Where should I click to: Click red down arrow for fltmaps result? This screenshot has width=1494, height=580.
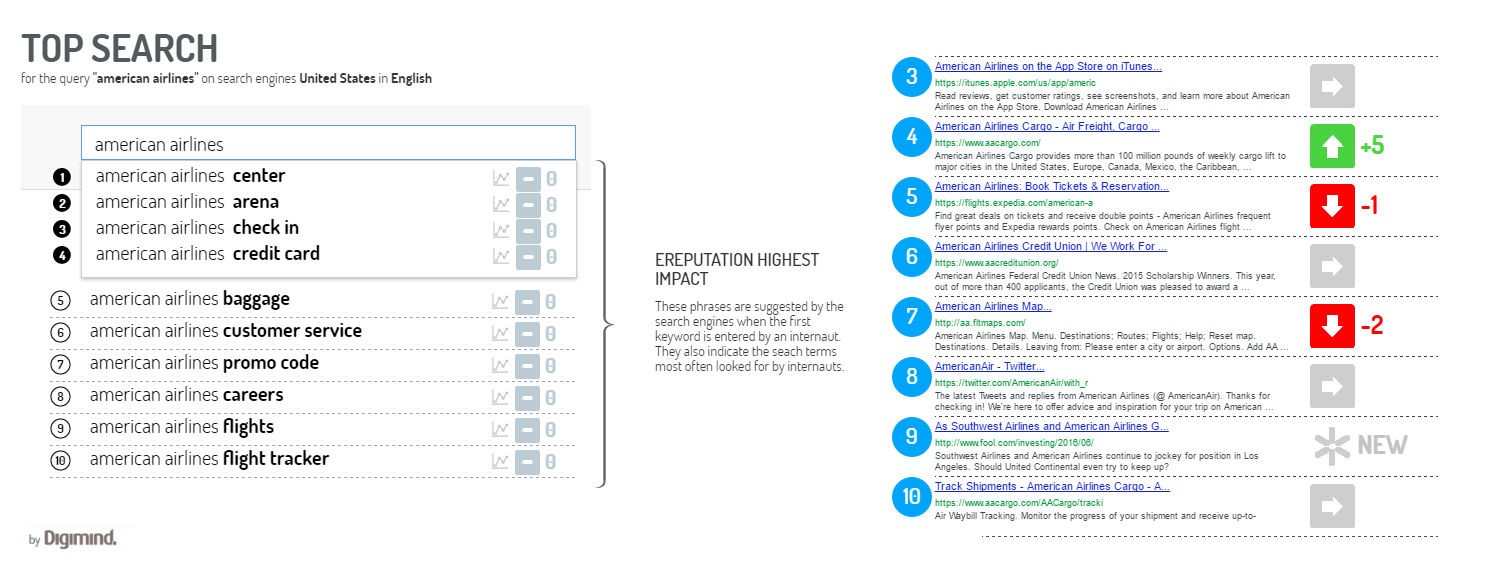pos(1332,326)
